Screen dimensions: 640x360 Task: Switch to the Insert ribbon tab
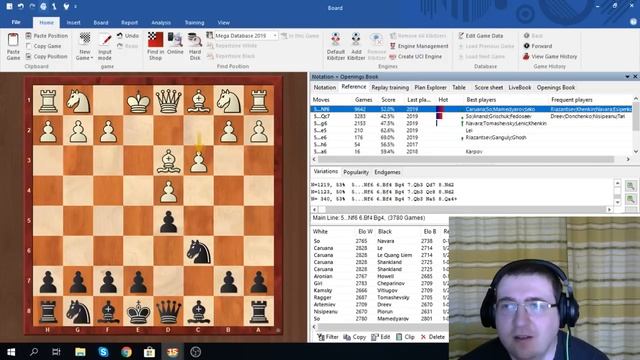(73, 23)
